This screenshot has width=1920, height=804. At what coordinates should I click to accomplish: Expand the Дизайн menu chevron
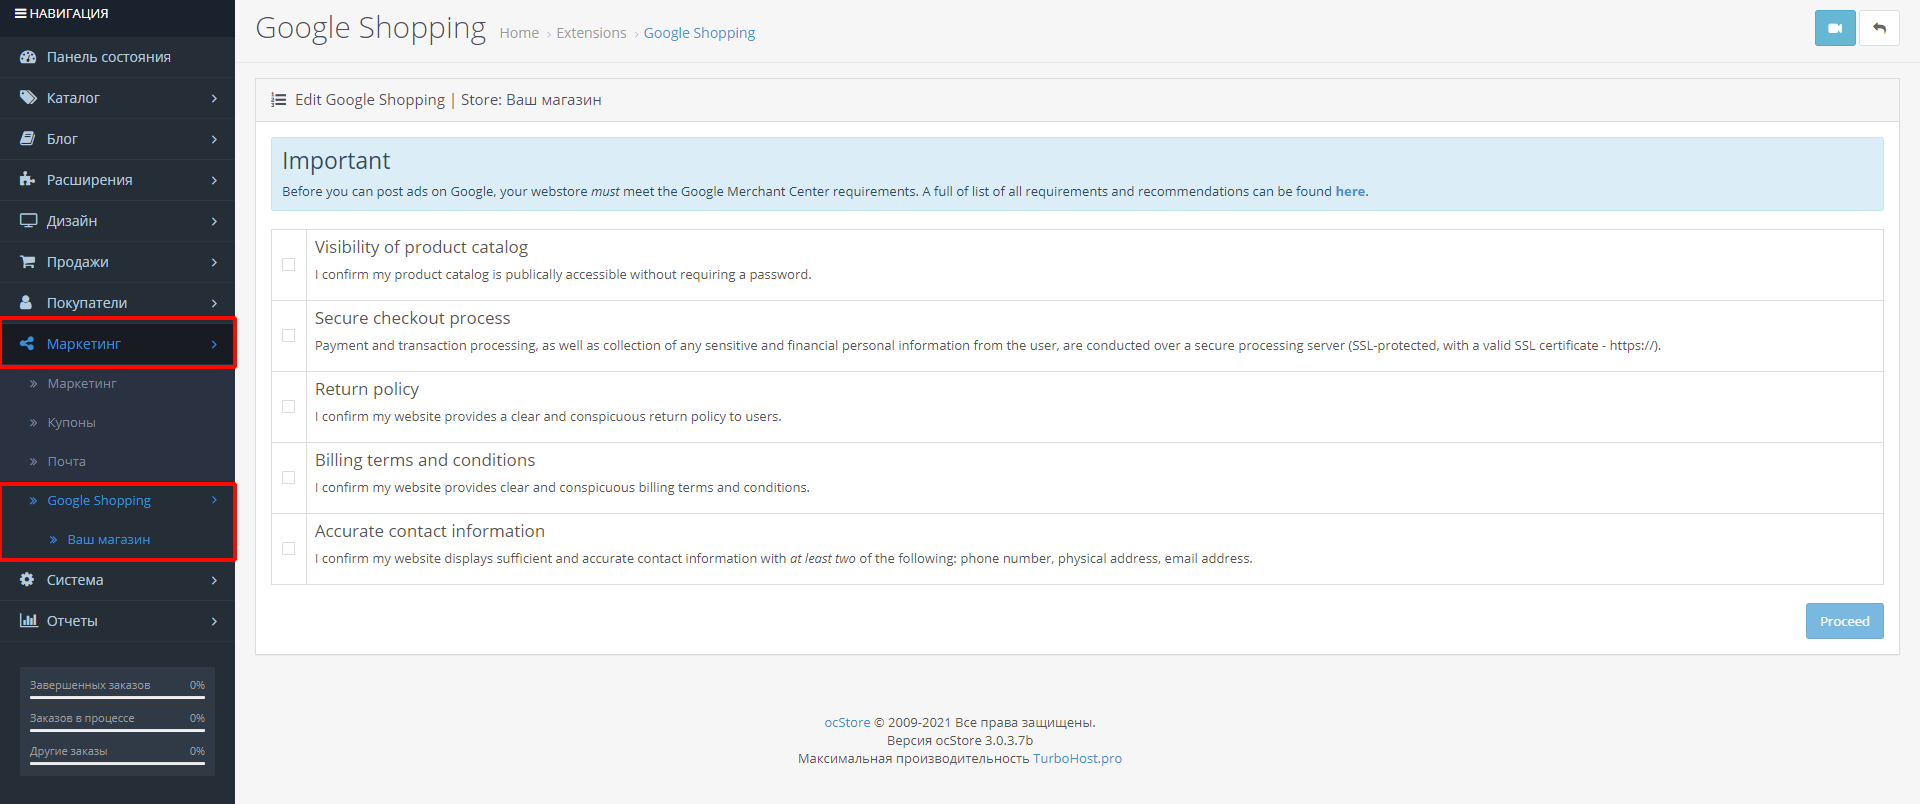(x=214, y=221)
